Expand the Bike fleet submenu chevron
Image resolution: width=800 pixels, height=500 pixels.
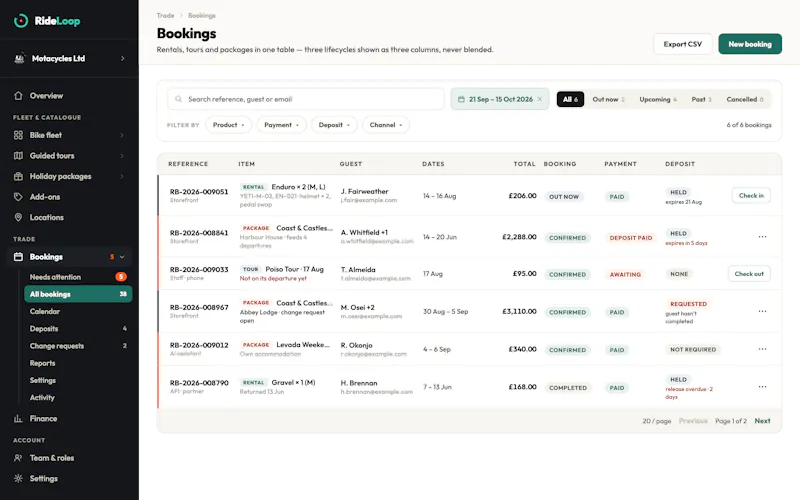pyautogui.click(x=122, y=135)
